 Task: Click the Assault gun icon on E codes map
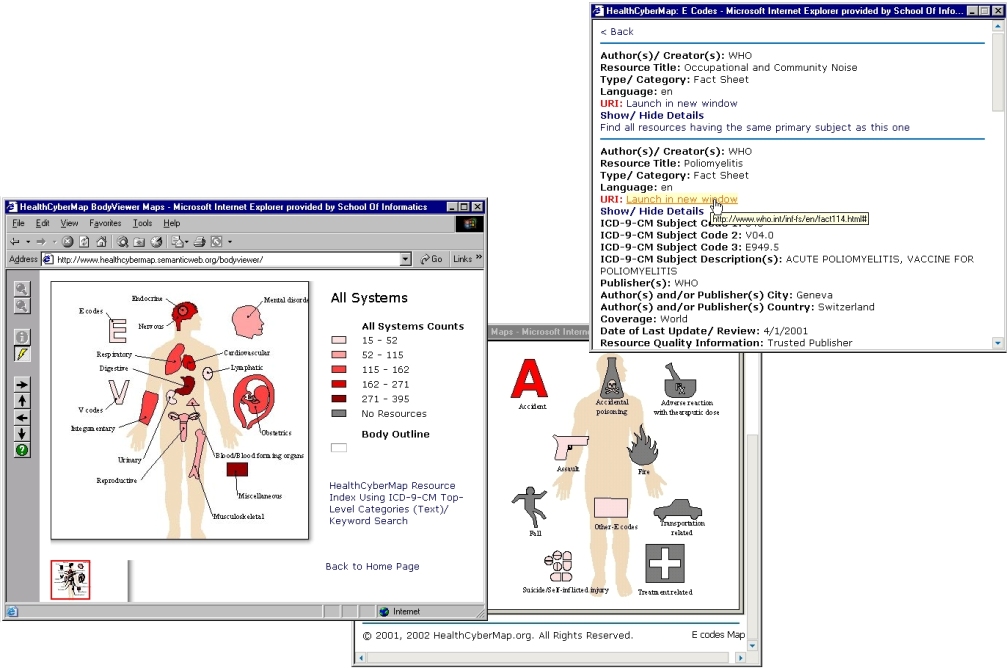(x=570, y=447)
